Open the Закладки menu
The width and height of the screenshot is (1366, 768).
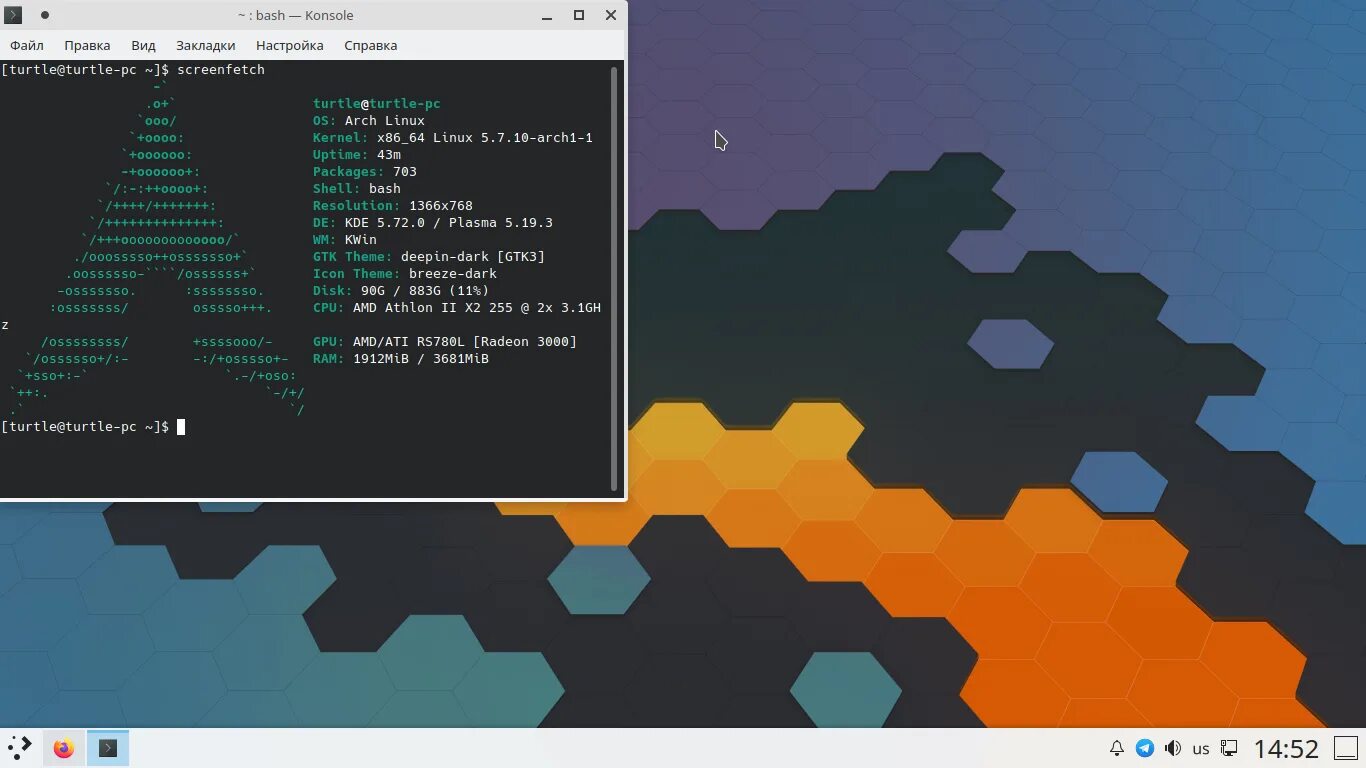click(x=205, y=45)
